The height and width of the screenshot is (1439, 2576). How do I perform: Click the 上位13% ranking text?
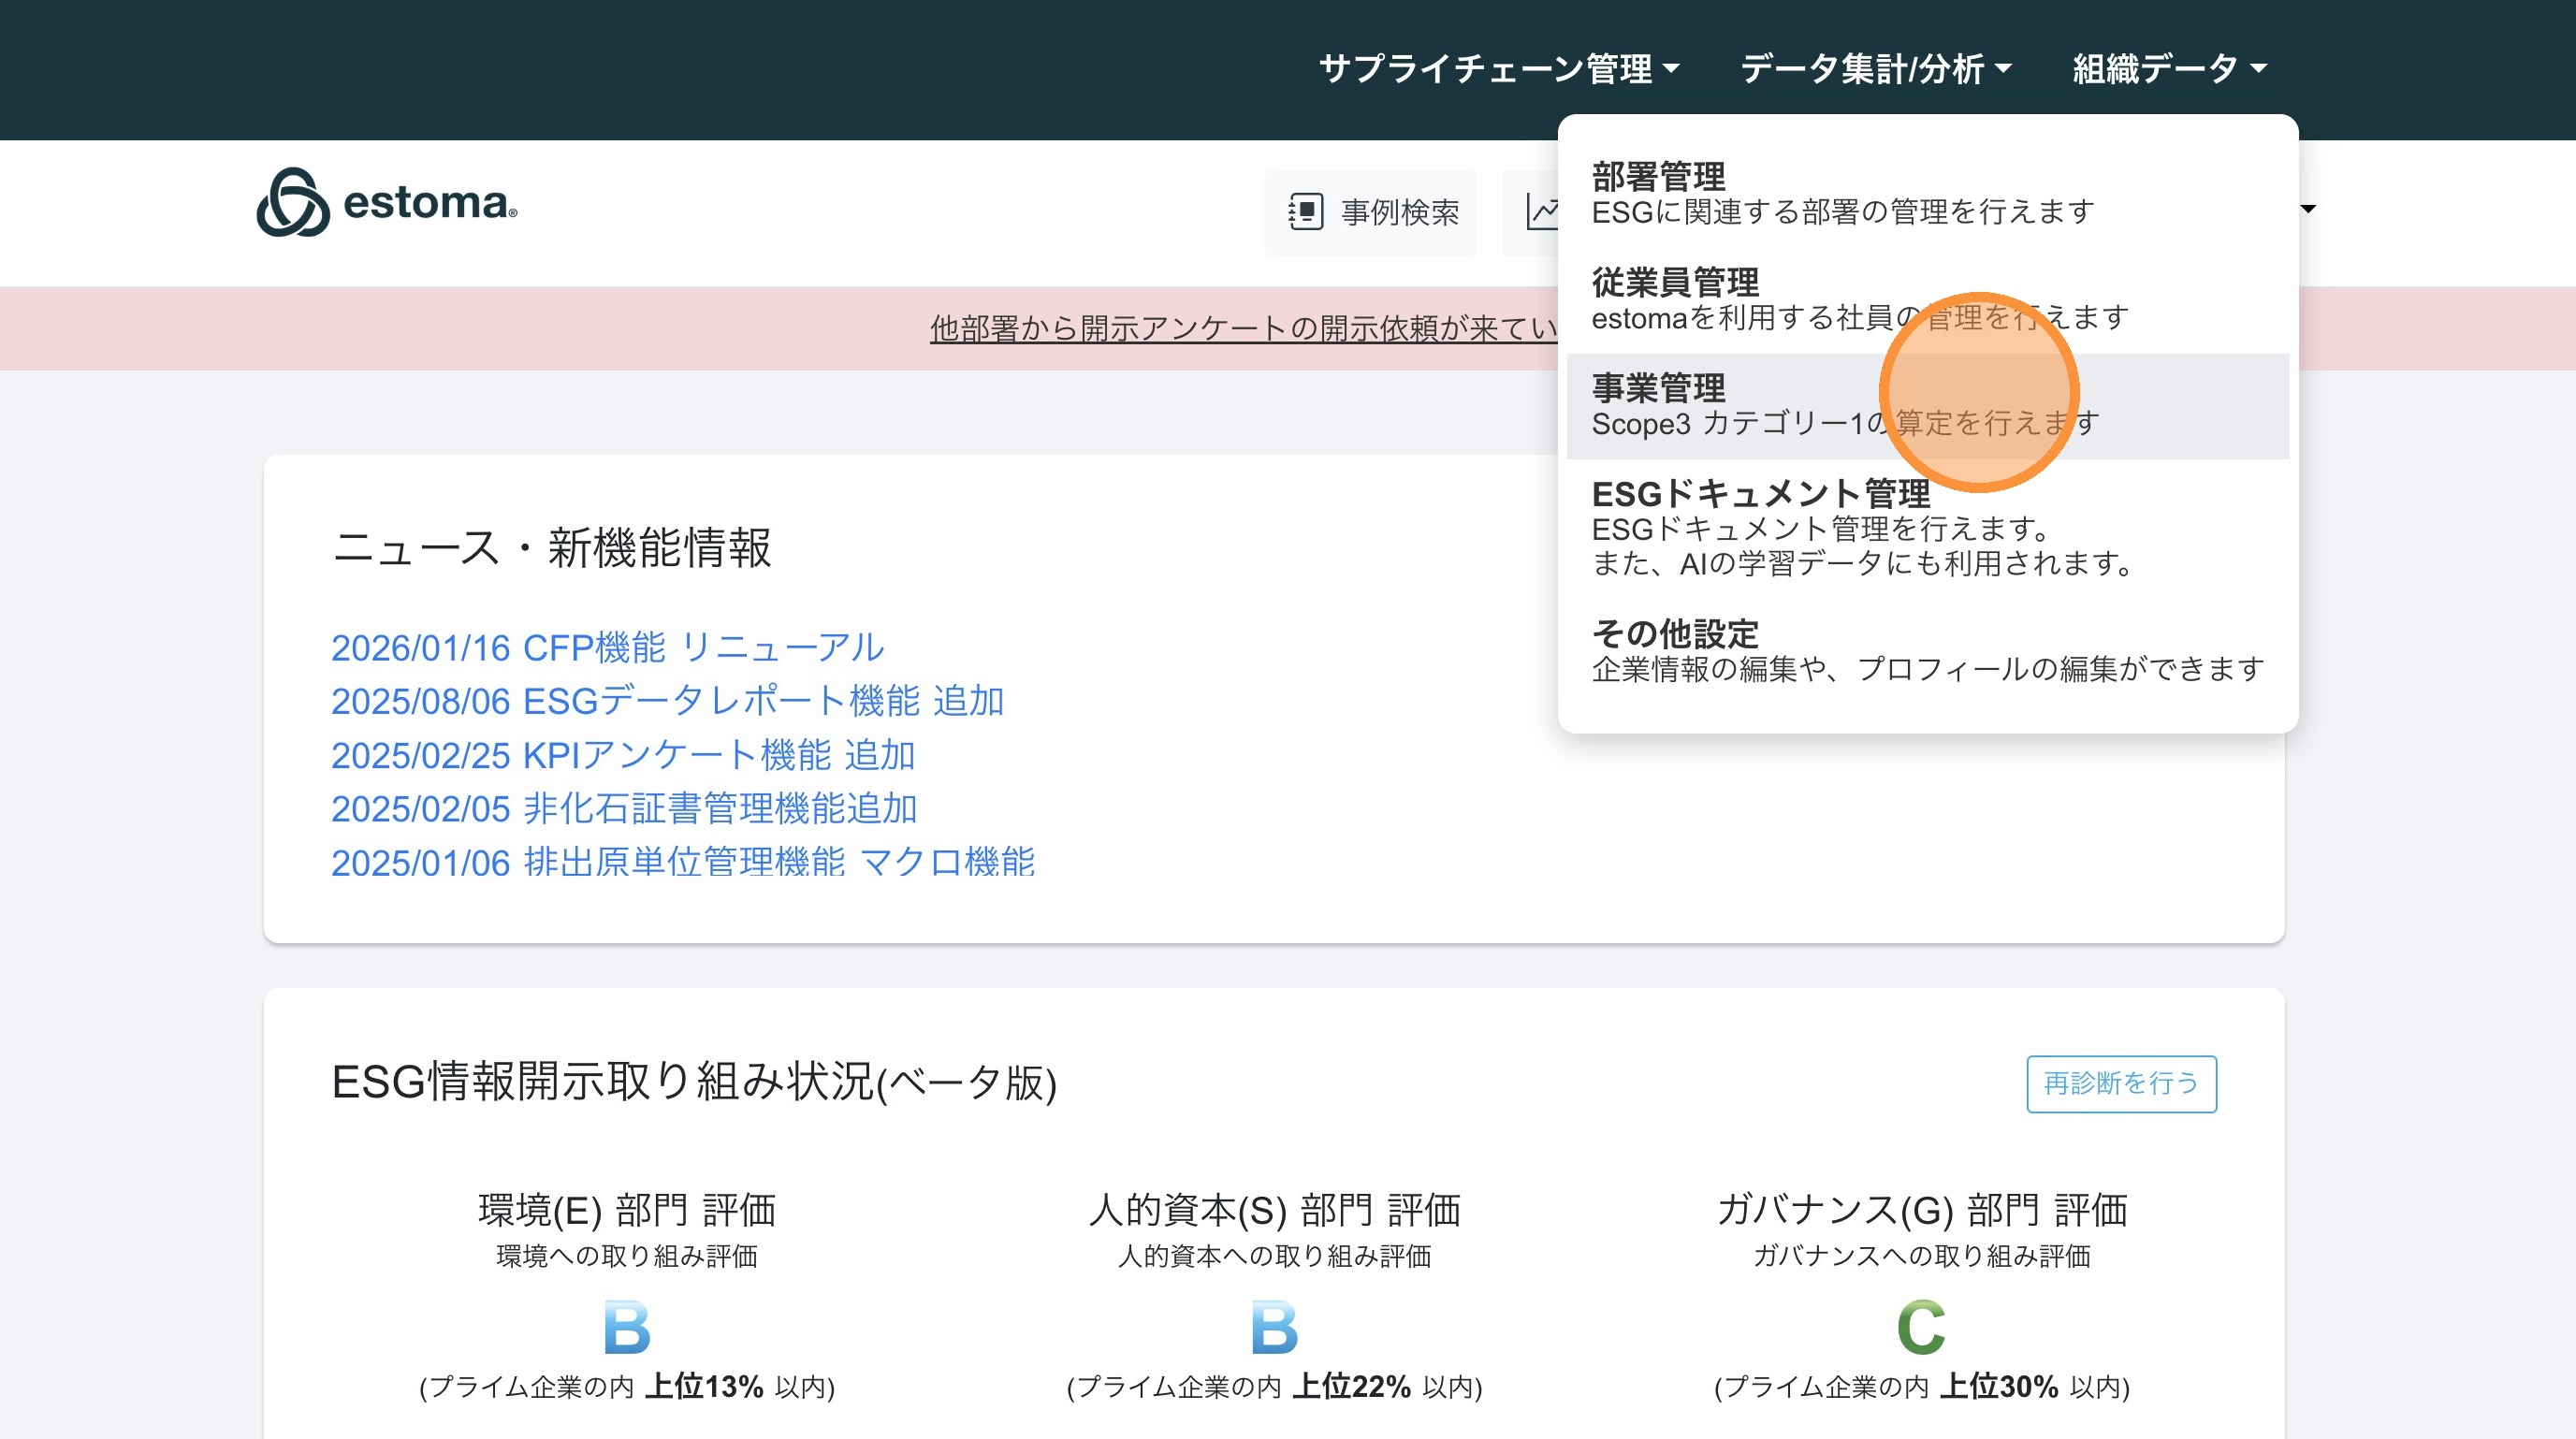[705, 1387]
